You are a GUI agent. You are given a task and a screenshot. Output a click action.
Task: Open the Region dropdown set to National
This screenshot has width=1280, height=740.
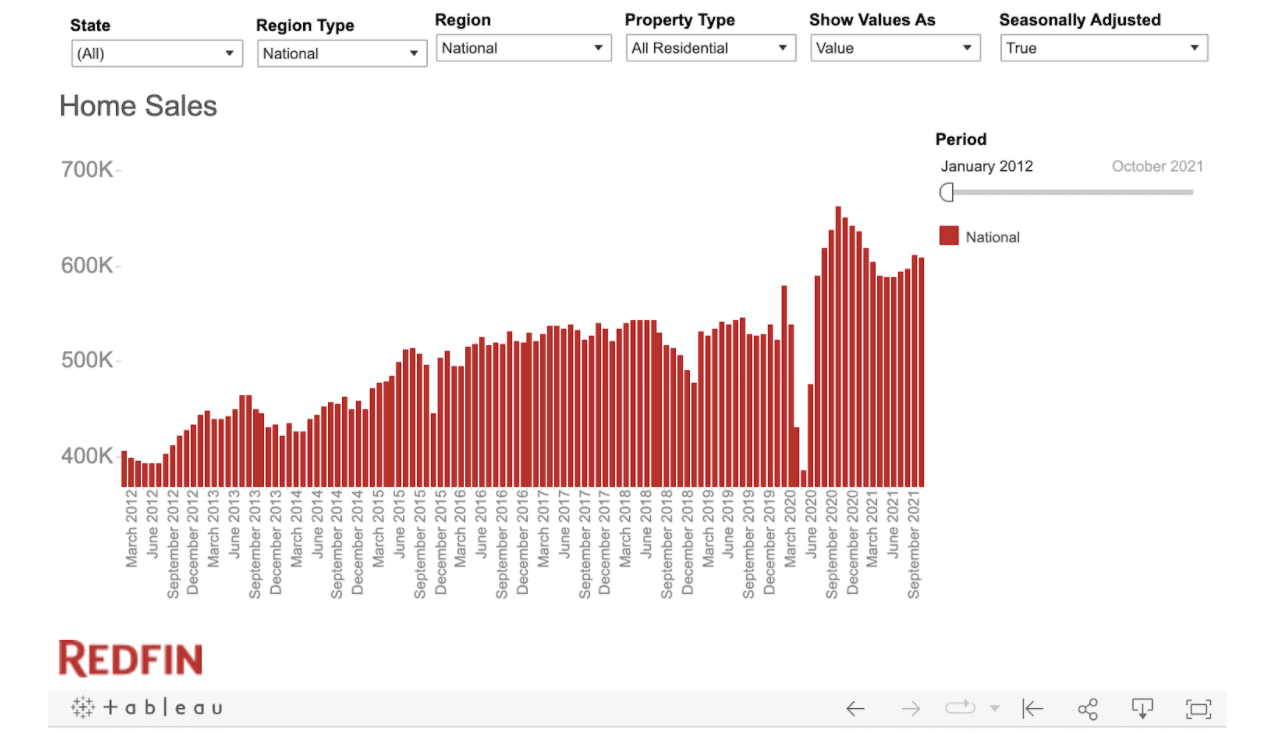[x=523, y=48]
